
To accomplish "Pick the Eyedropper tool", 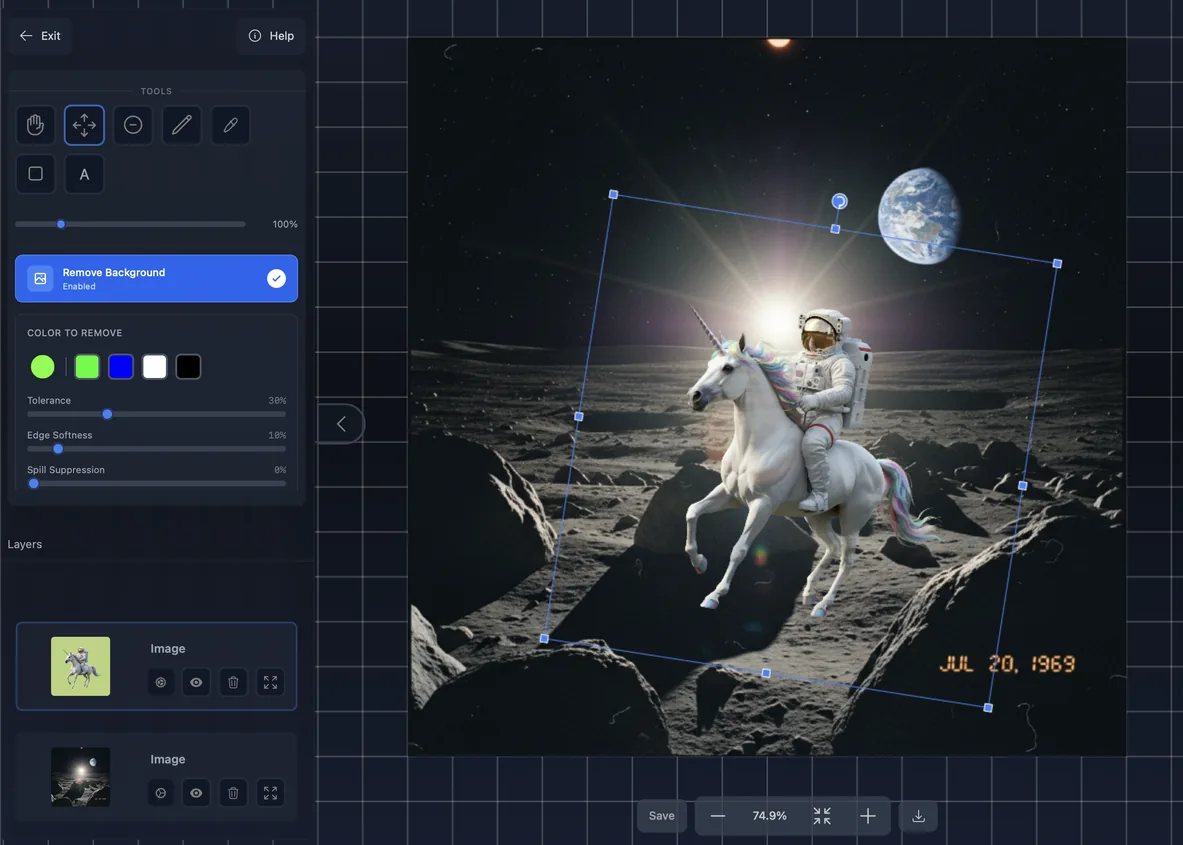I will pyautogui.click(x=230, y=124).
